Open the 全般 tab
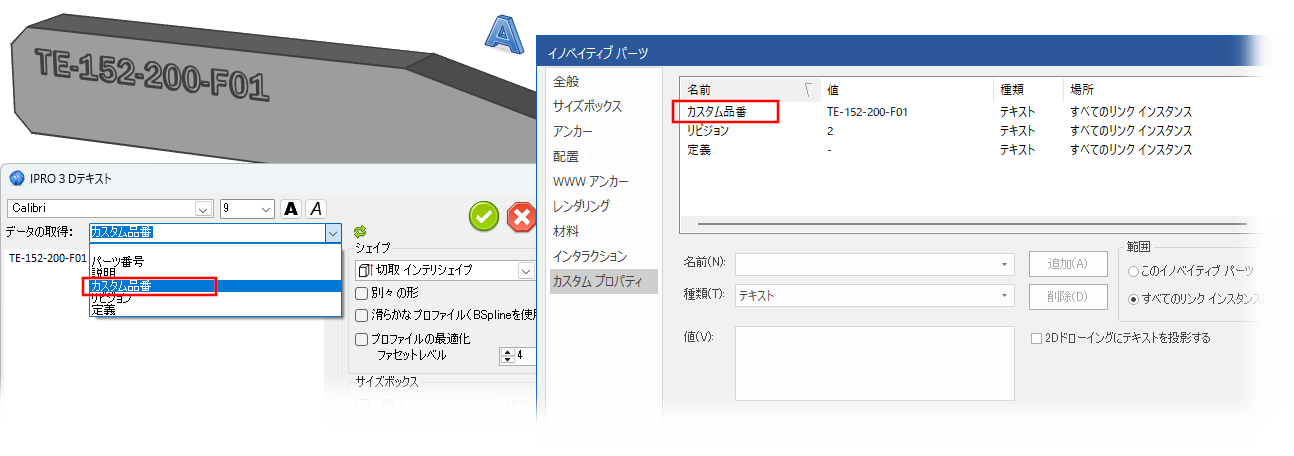The height and width of the screenshot is (456, 1294). pyautogui.click(x=566, y=81)
